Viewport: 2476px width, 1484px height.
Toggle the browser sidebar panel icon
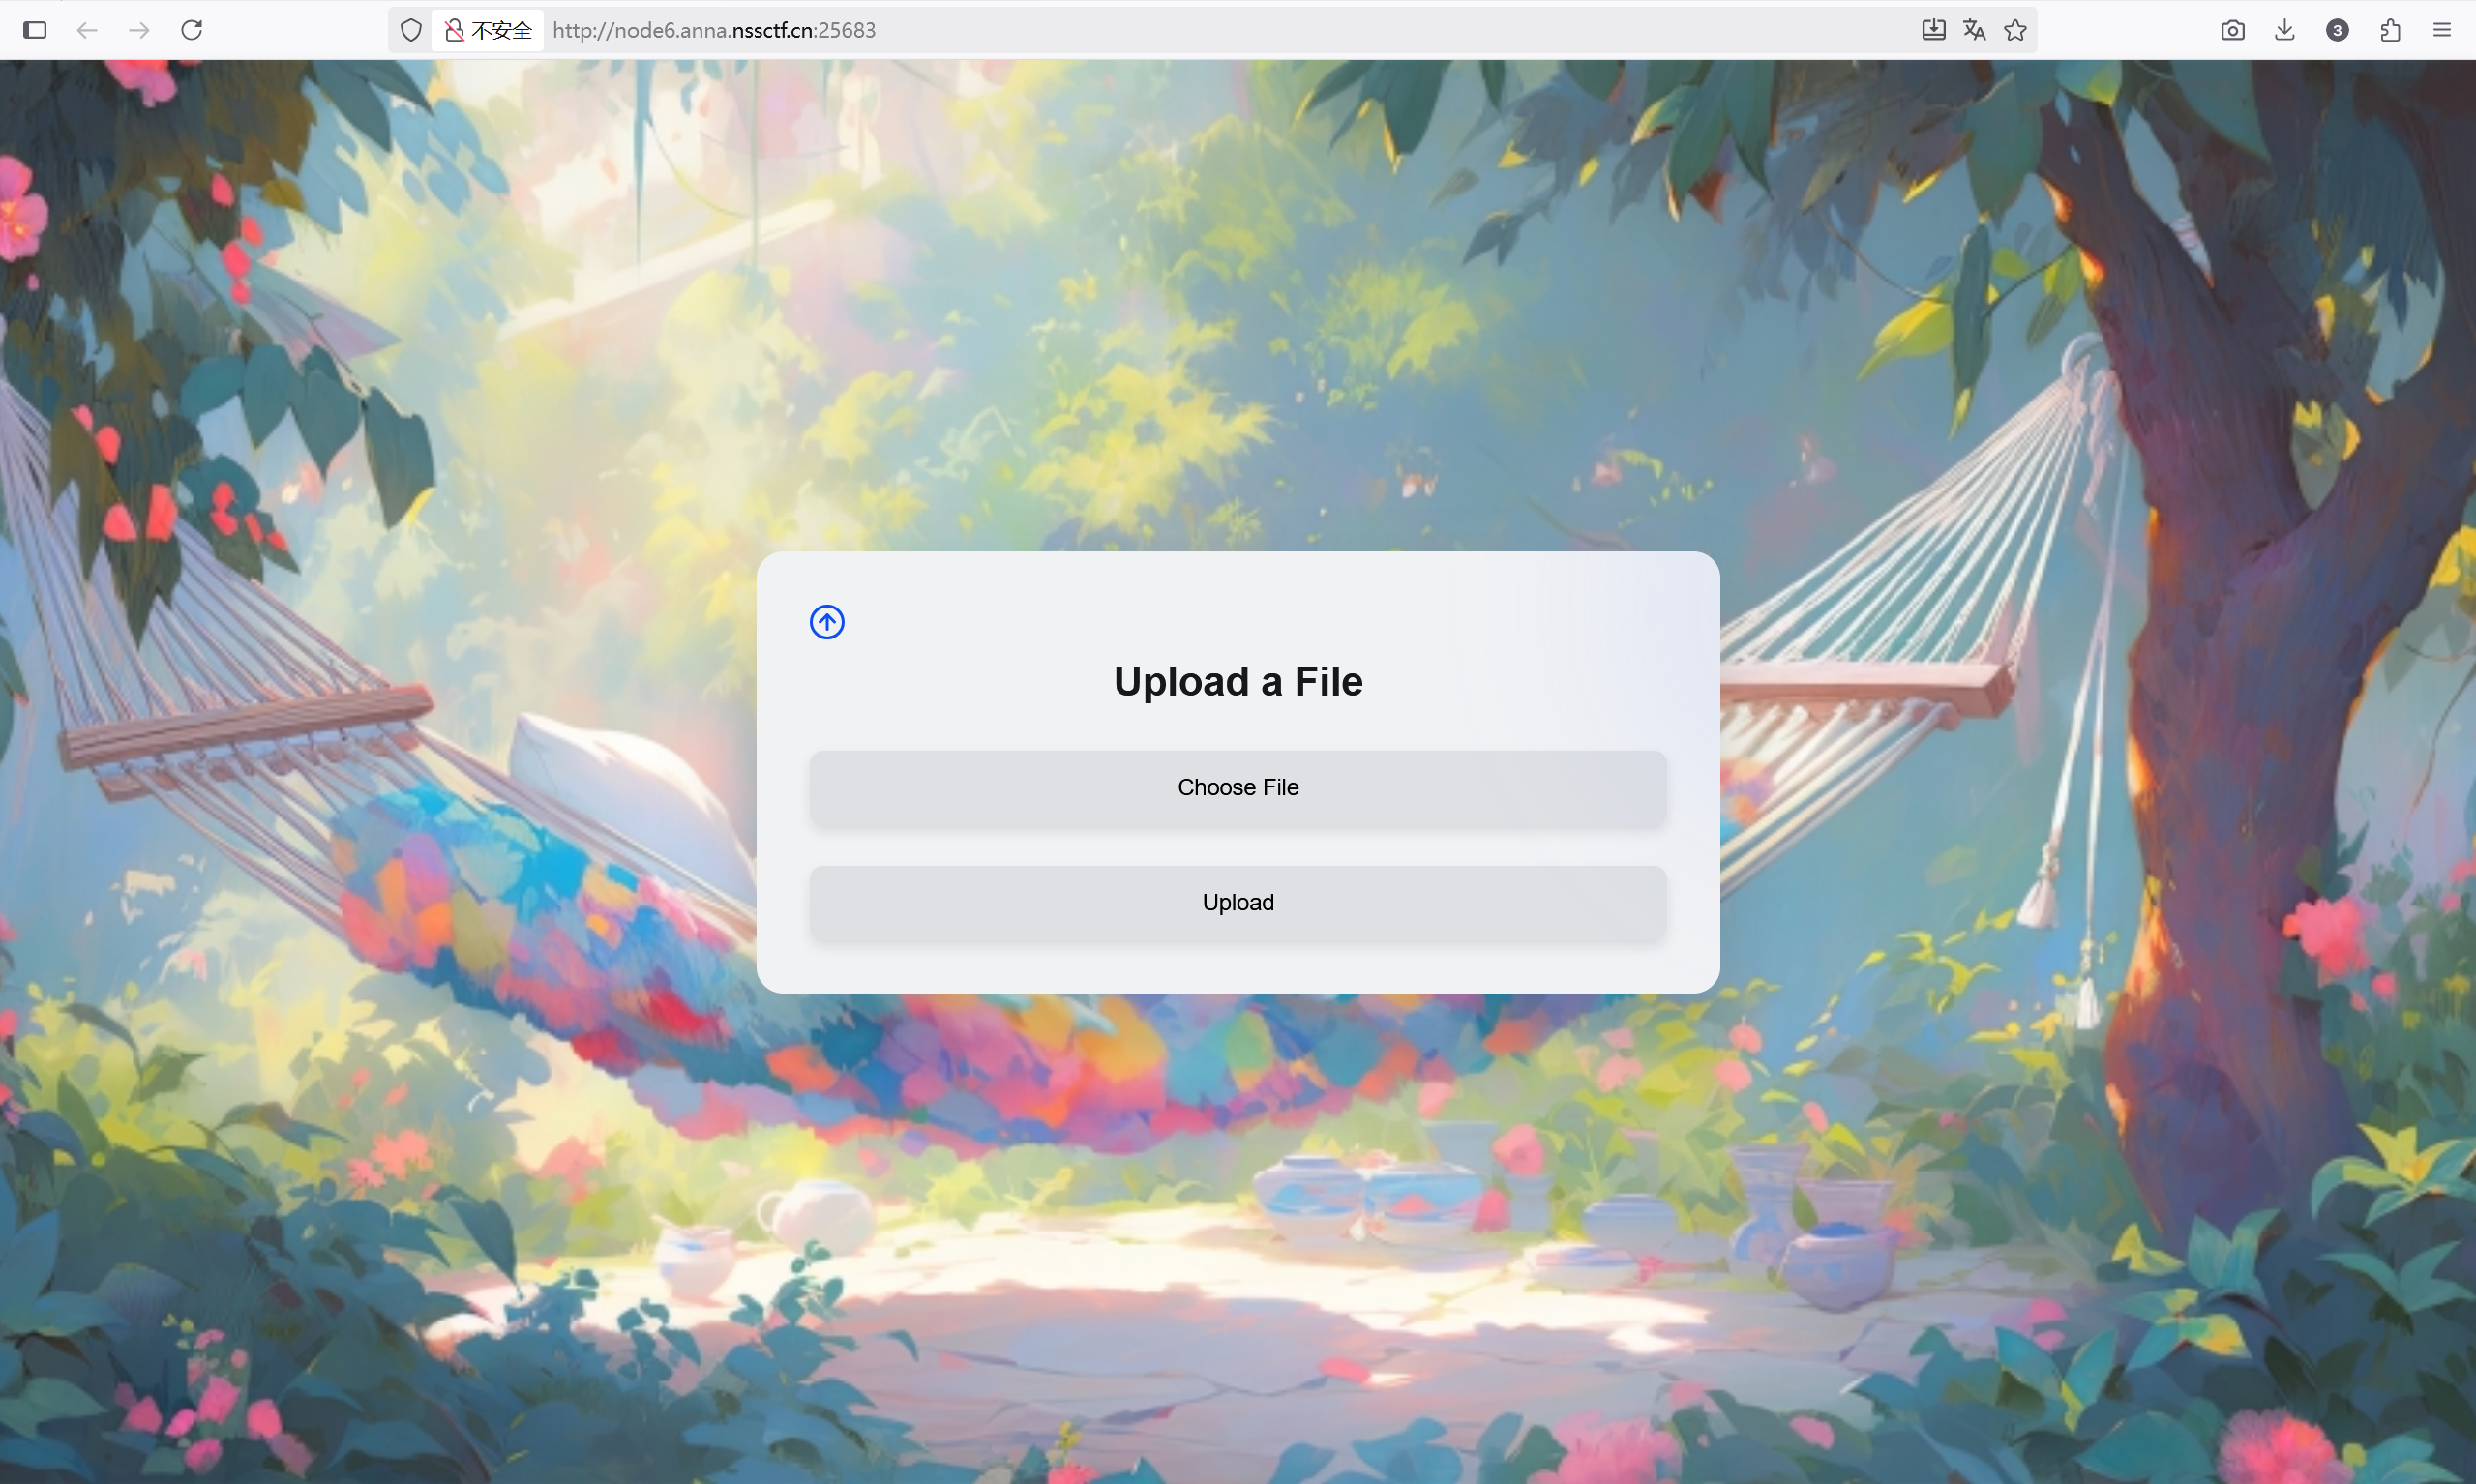point(35,30)
